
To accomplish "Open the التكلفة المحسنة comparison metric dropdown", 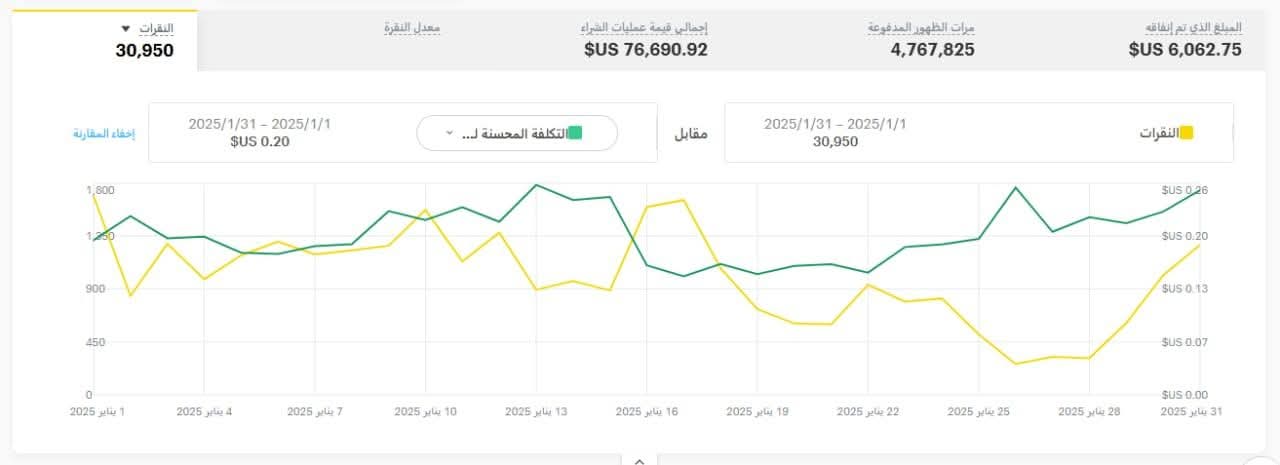I will (517, 133).
